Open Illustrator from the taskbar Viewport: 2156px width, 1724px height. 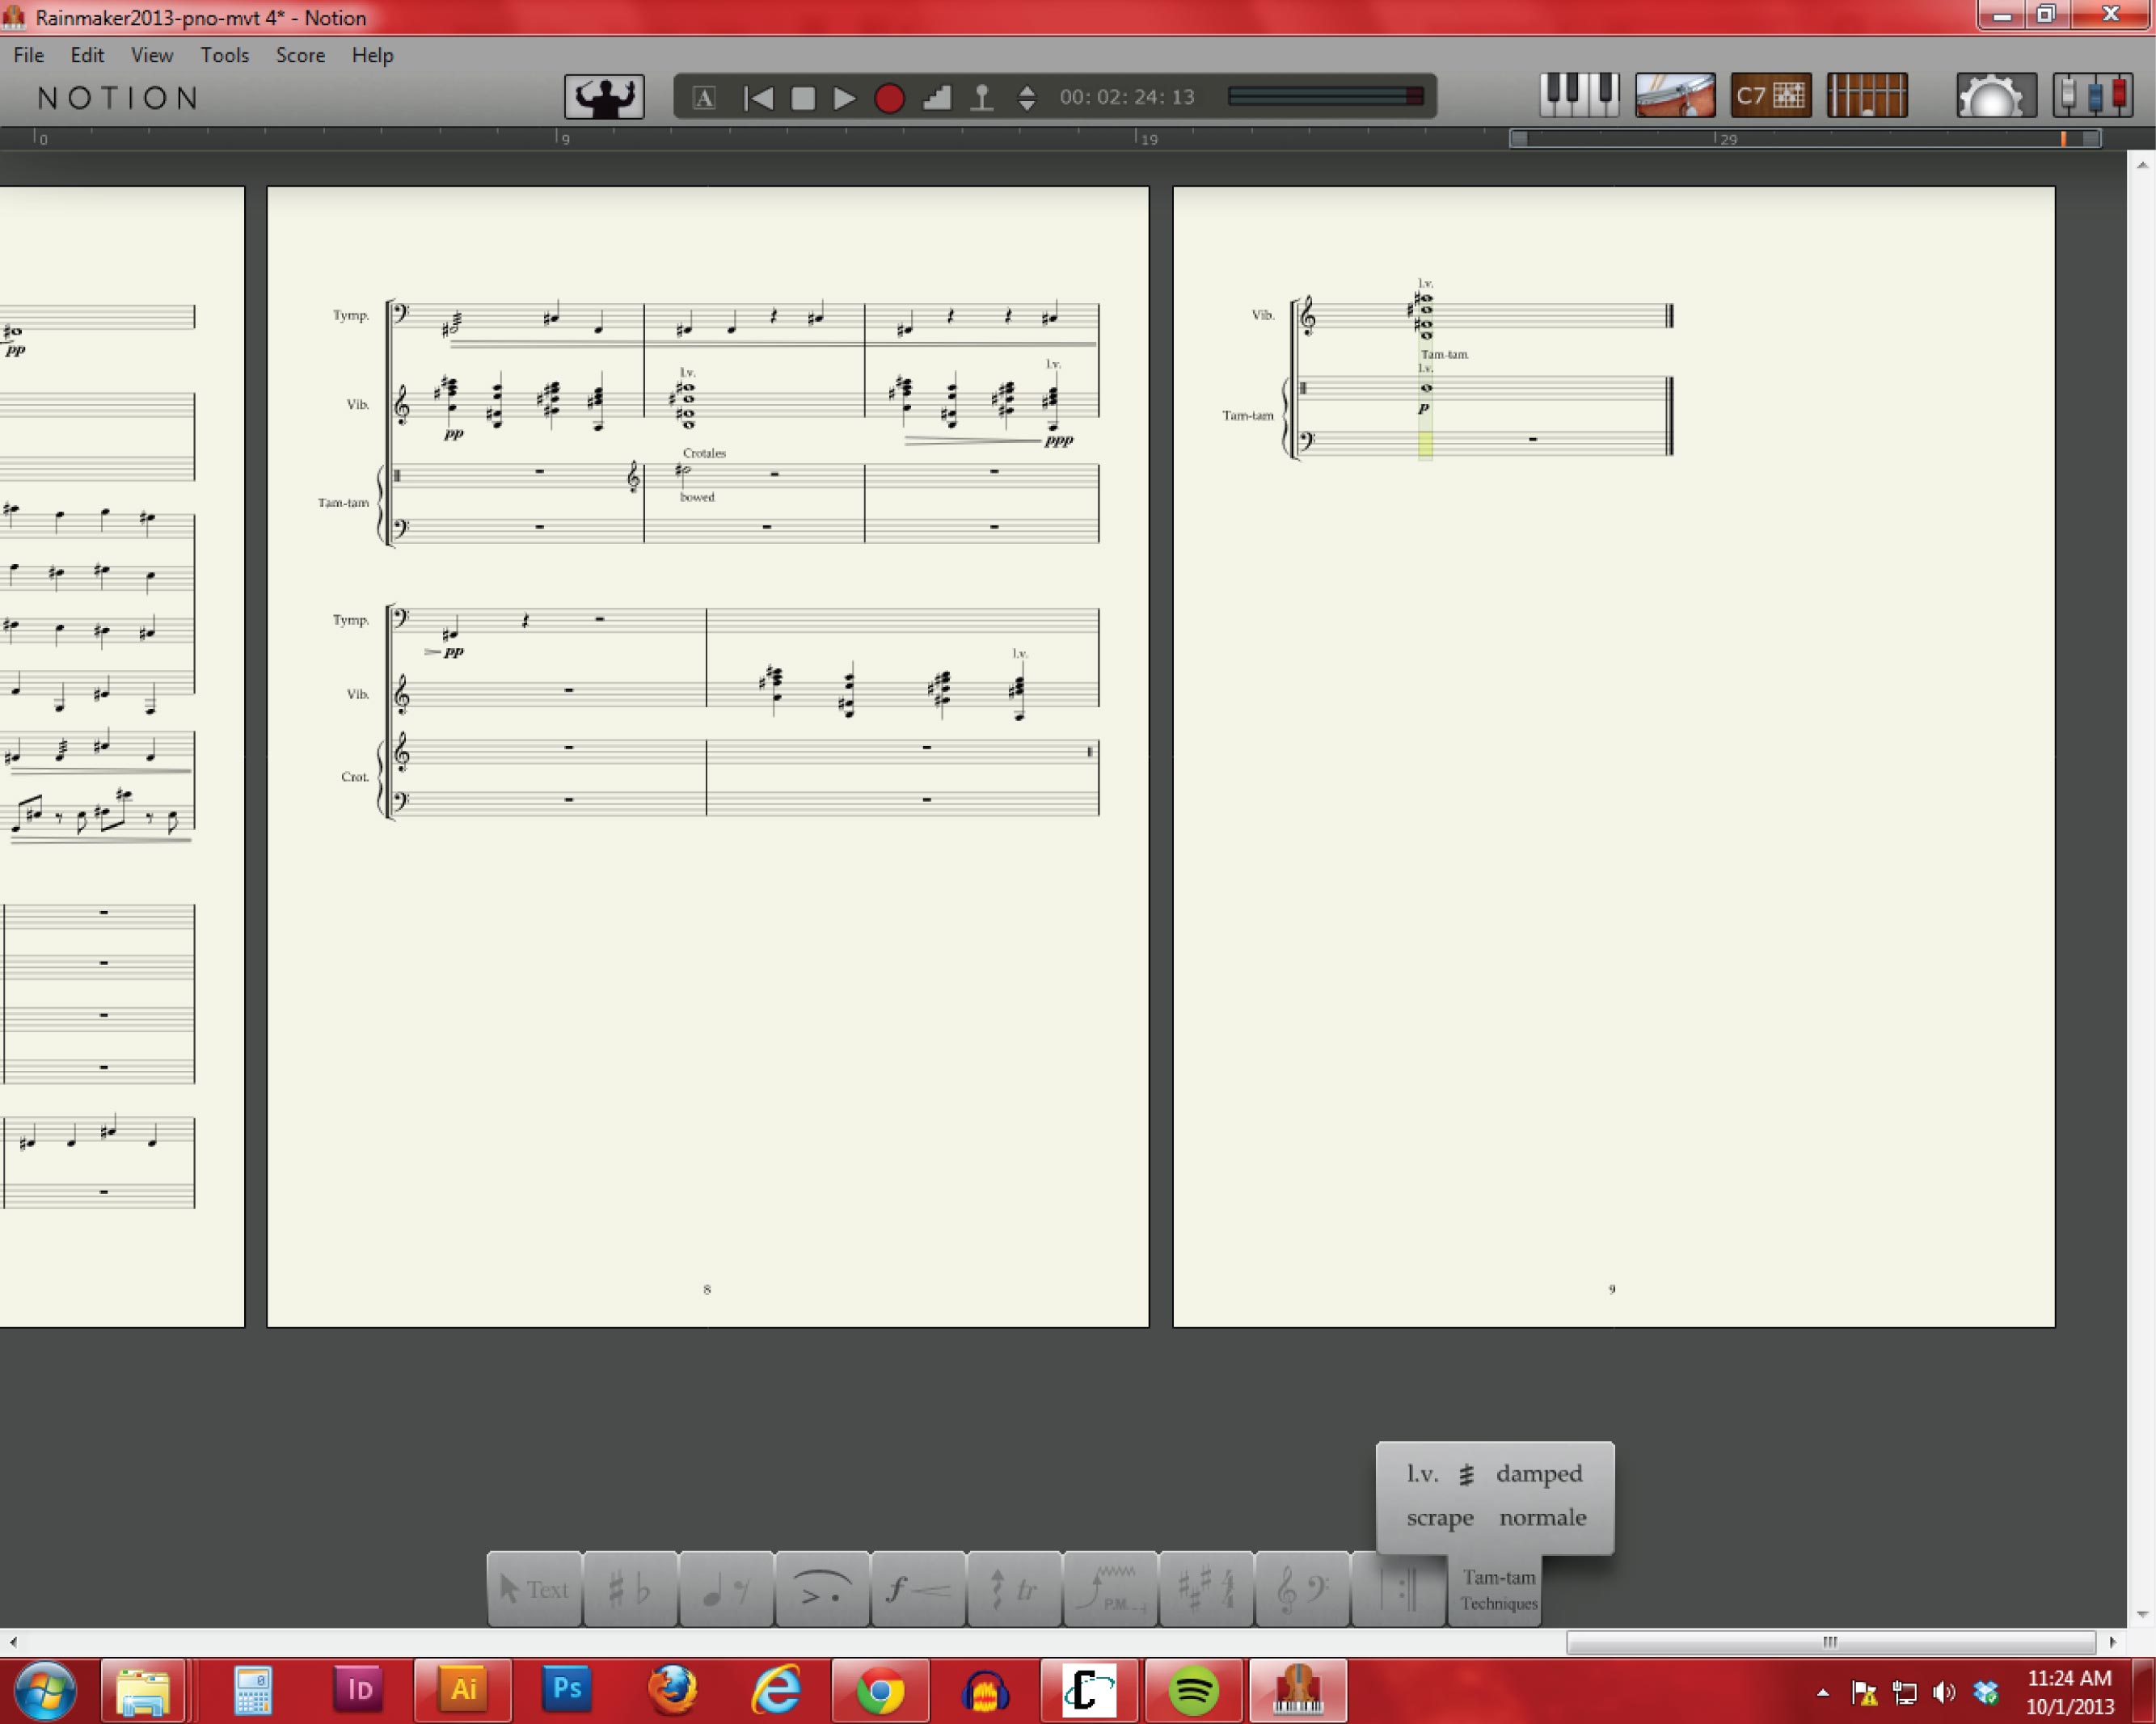click(x=463, y=1691)
